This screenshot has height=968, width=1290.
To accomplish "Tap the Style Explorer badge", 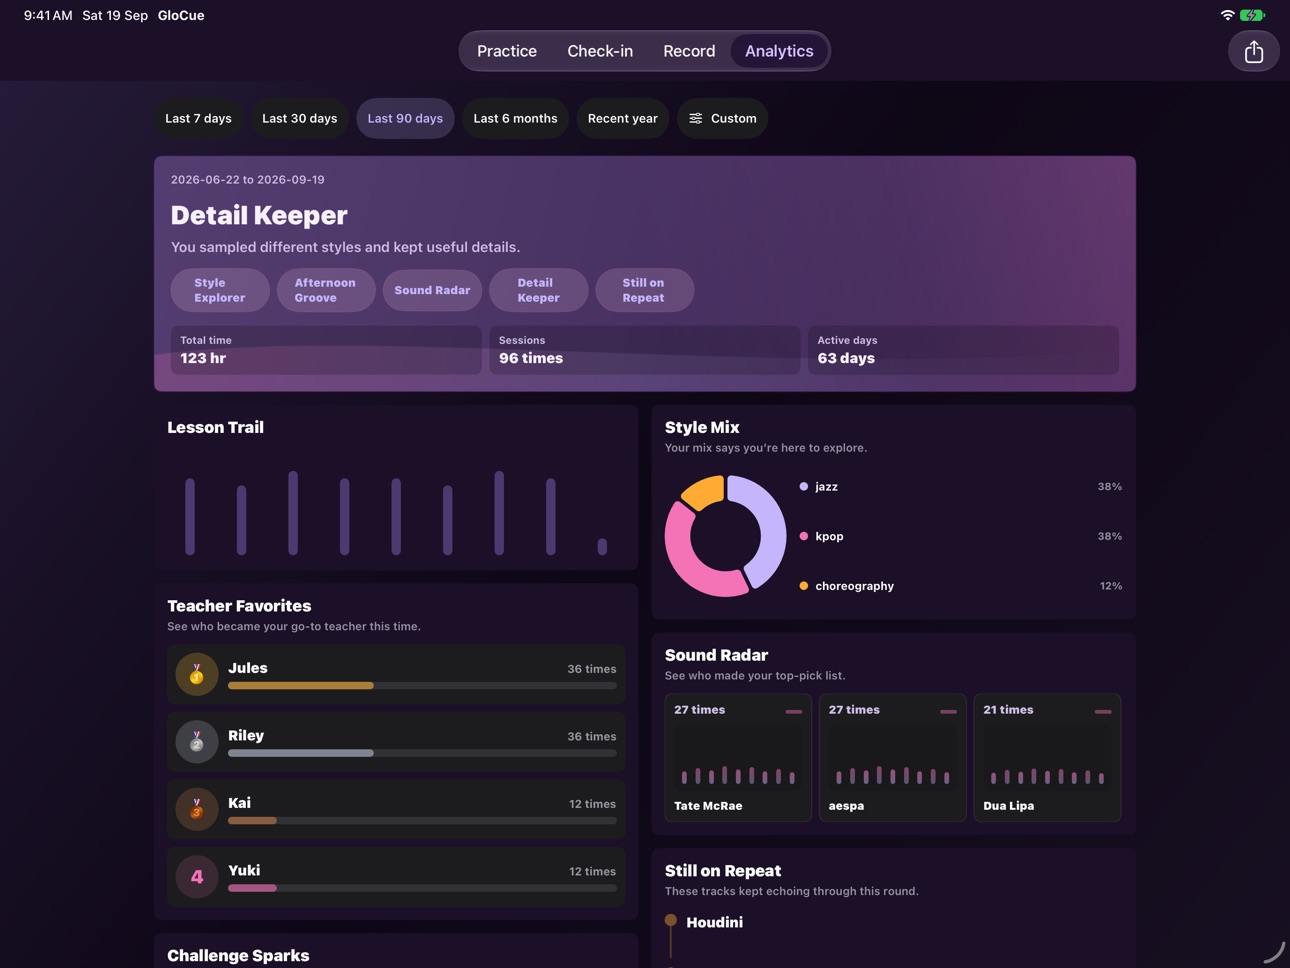I will (220, 290).
